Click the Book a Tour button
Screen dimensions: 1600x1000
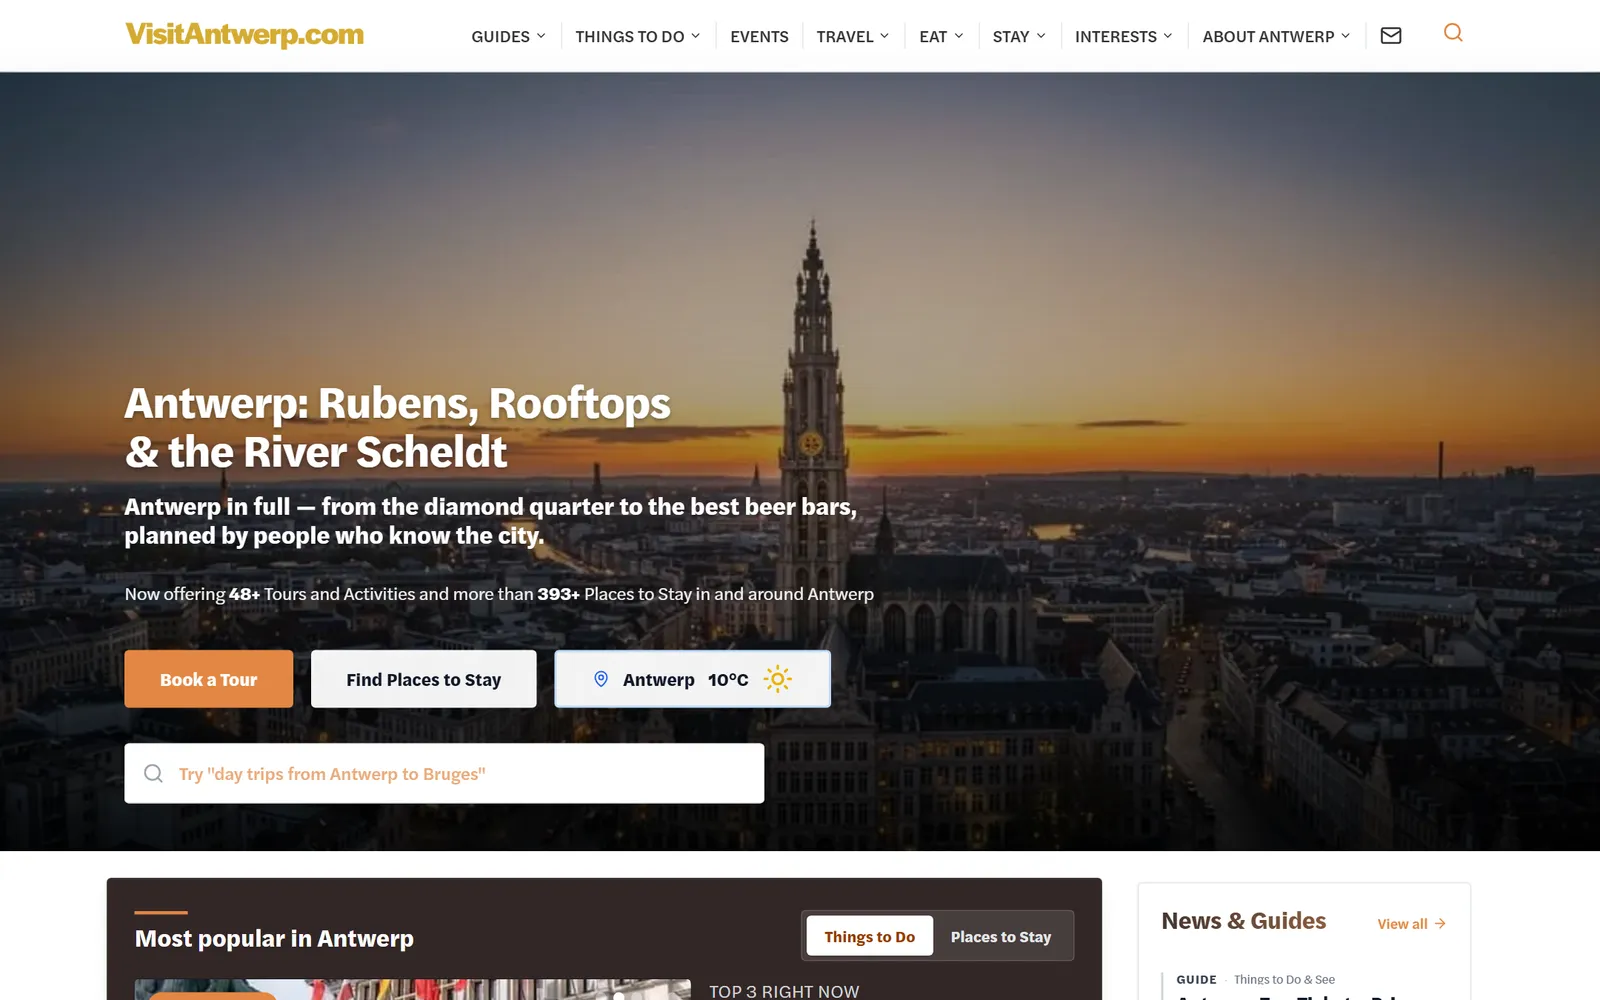point(209,679)
